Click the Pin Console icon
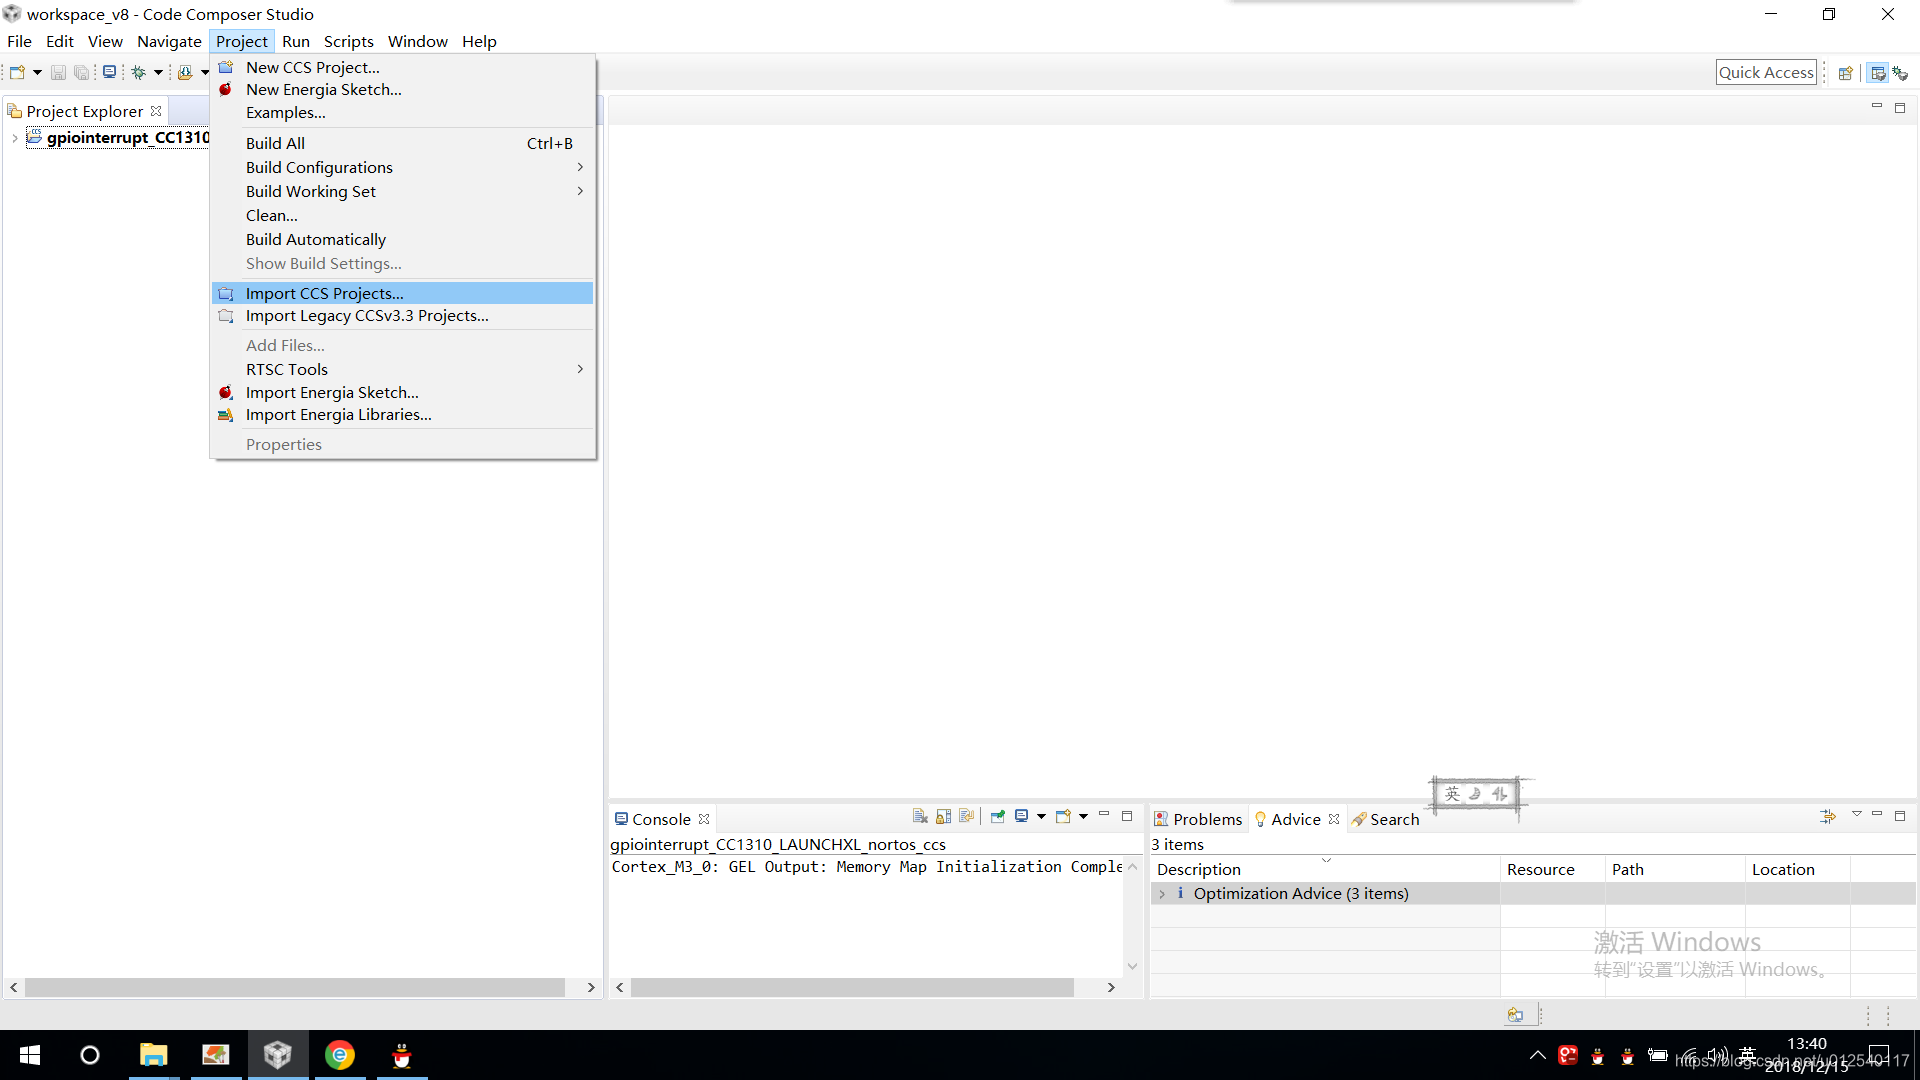The width and height of the screenshot is (1920, 1080). tap(998, 816)
